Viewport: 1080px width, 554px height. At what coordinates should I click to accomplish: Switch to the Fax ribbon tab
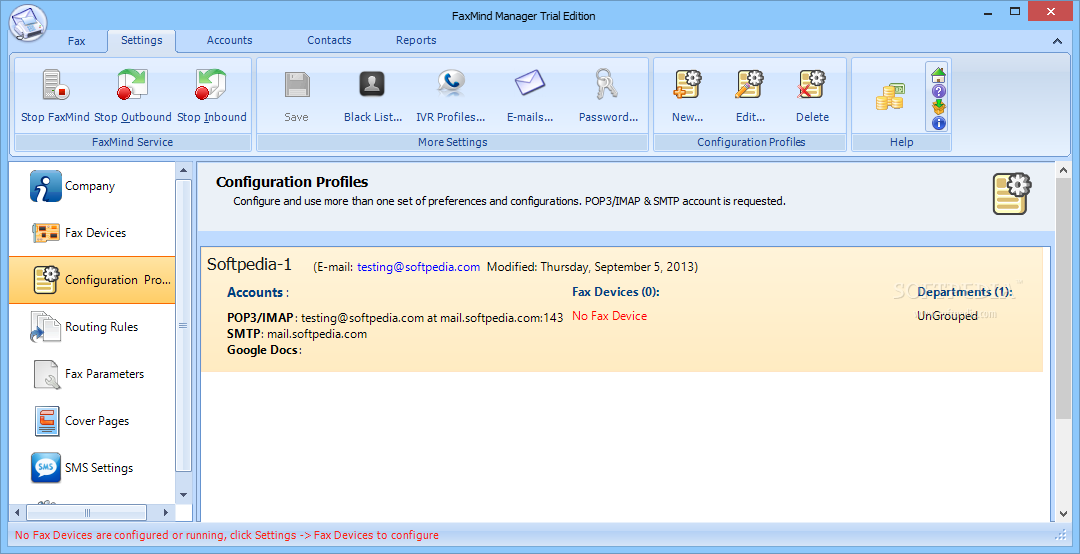click(76, 41)
